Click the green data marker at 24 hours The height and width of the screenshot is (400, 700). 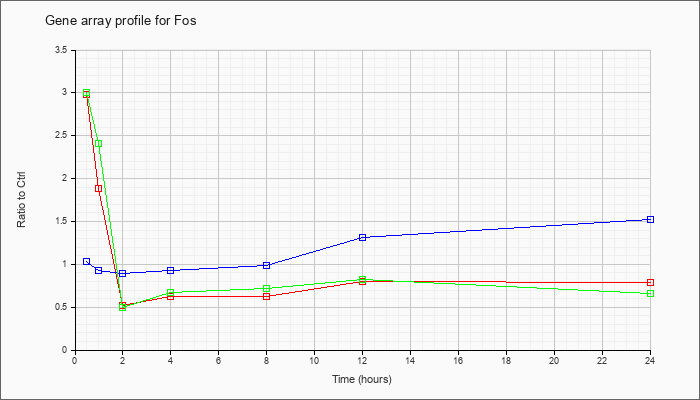tap(650, 293)
